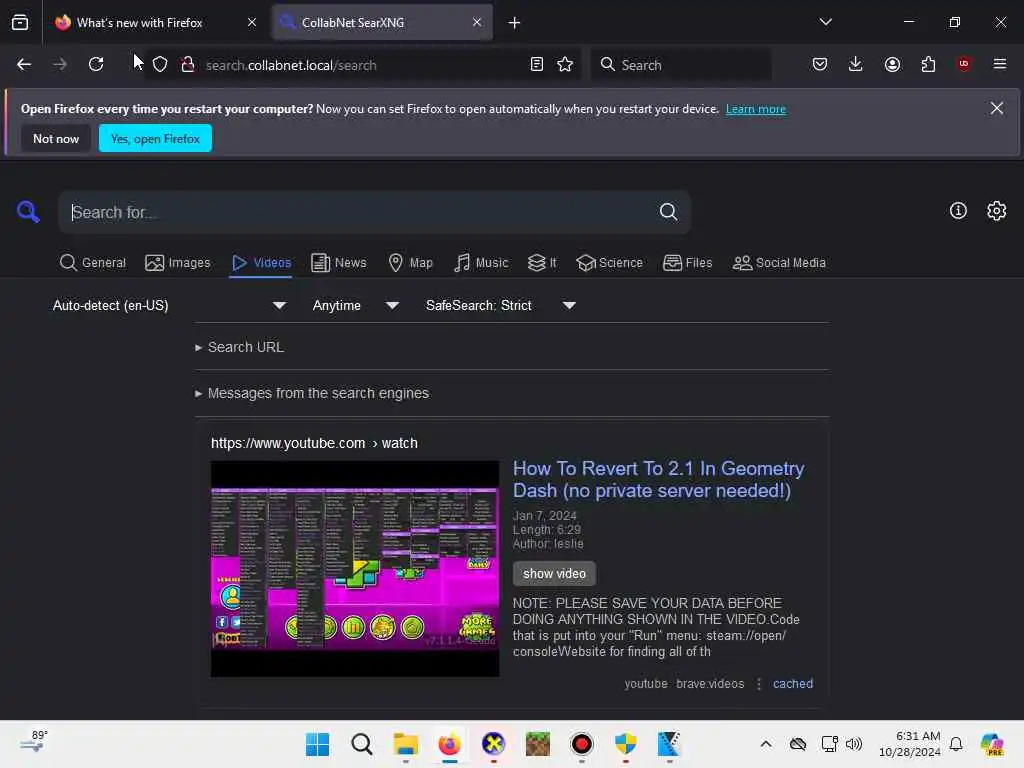Open a new tab
Screen dimensions: 1024x768
(514, 23)
